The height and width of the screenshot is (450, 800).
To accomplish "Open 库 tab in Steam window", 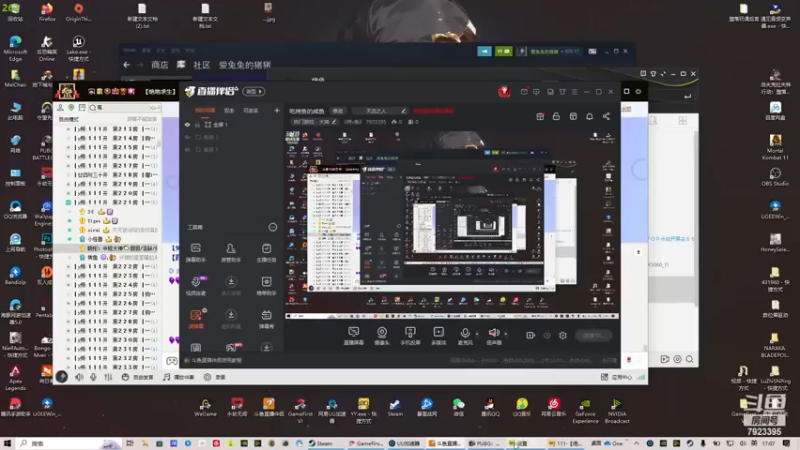I will pos(181,65).
